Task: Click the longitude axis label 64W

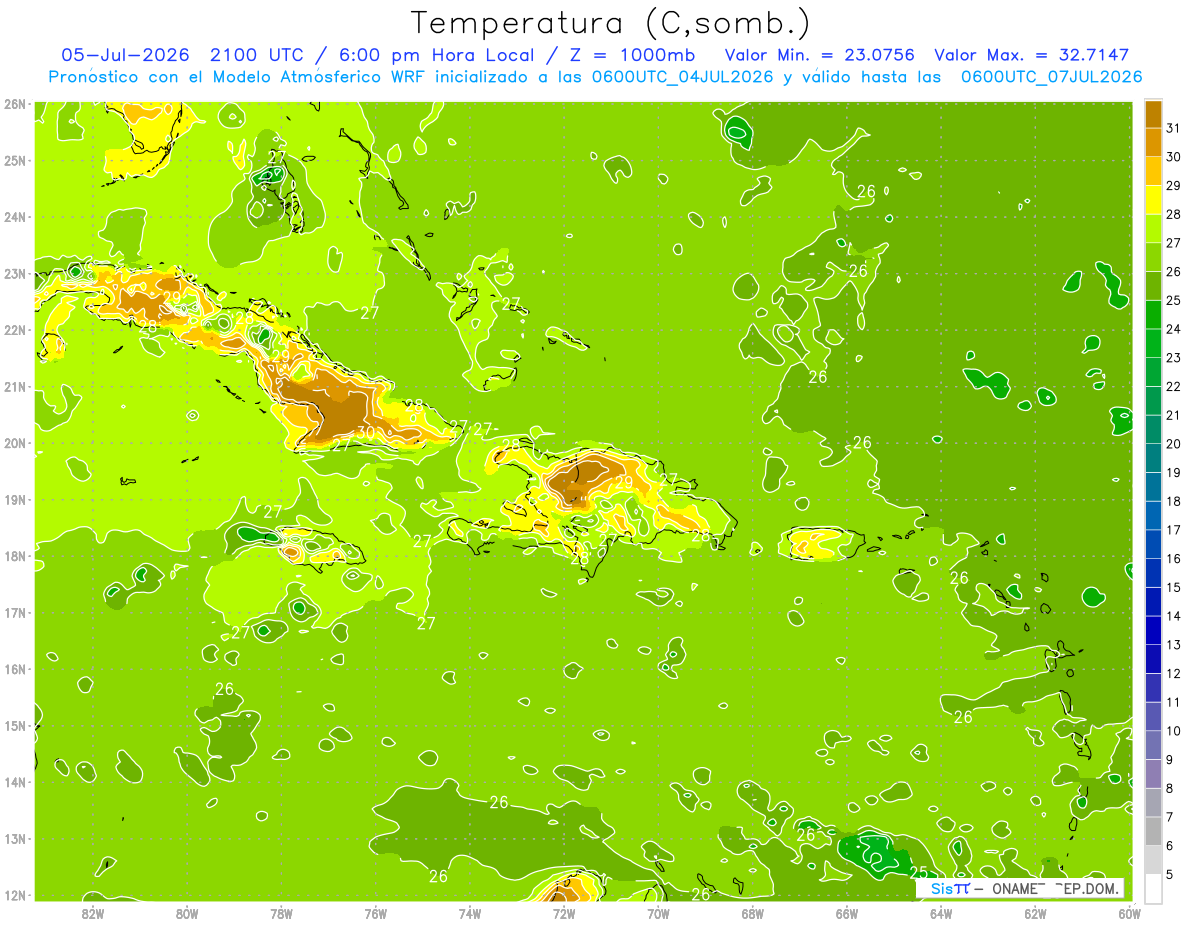Action: (x=941, y=913)
